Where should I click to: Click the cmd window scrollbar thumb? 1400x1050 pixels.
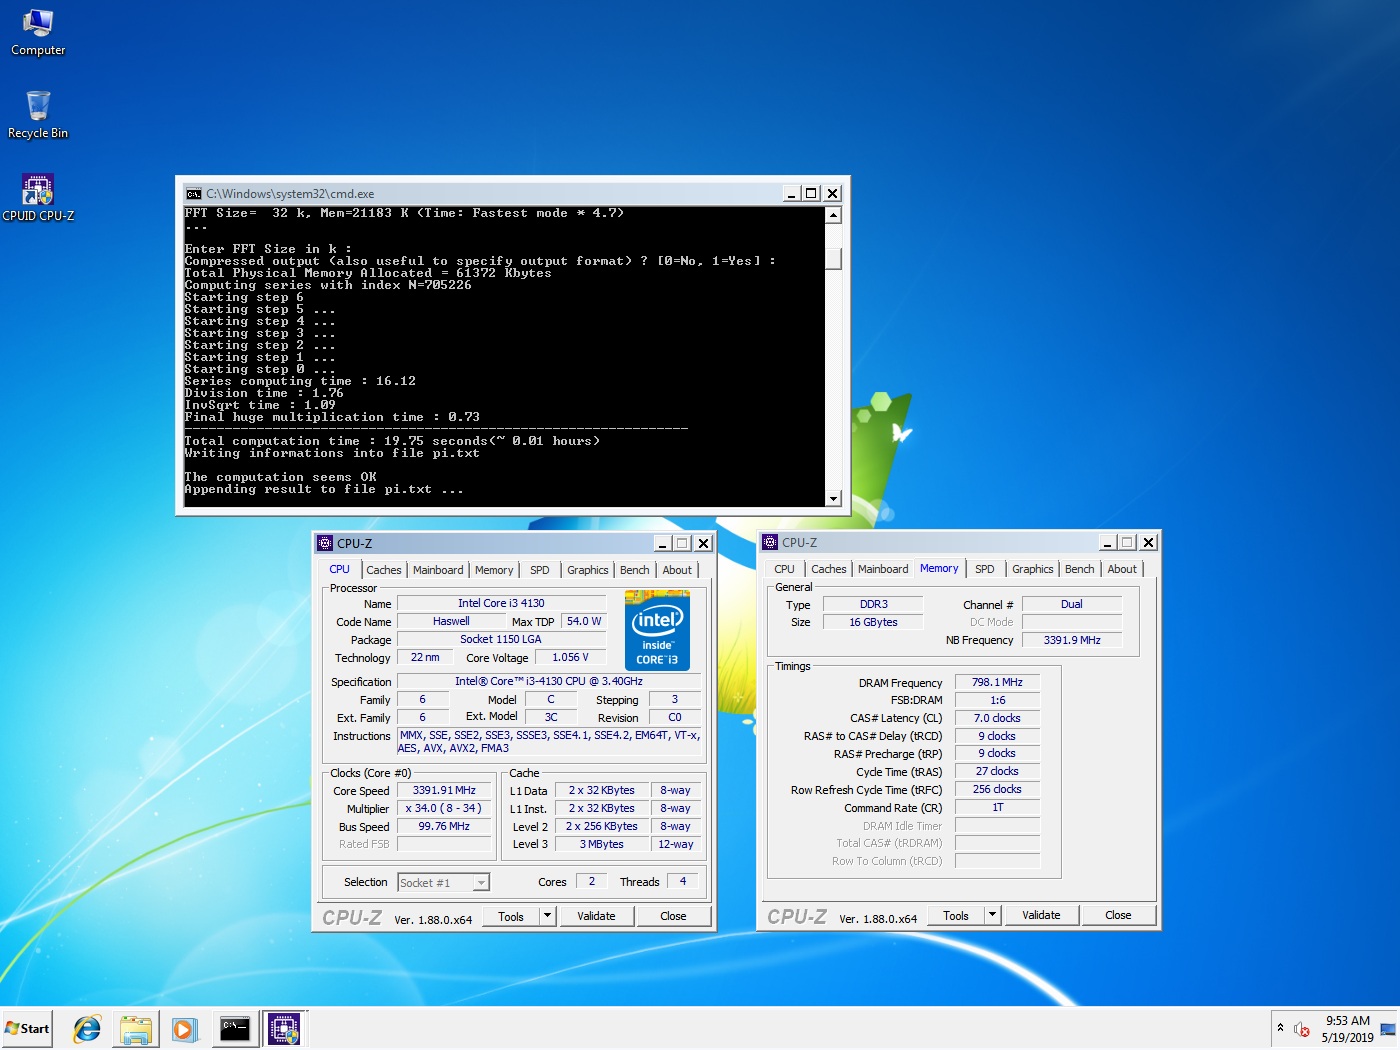834,258
